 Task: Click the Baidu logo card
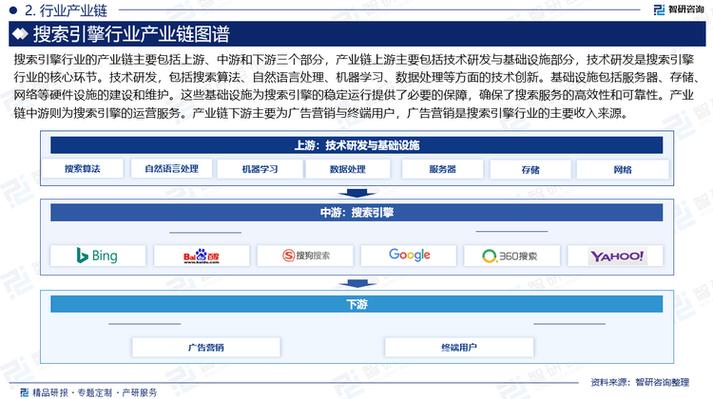[x=201, y=256]
